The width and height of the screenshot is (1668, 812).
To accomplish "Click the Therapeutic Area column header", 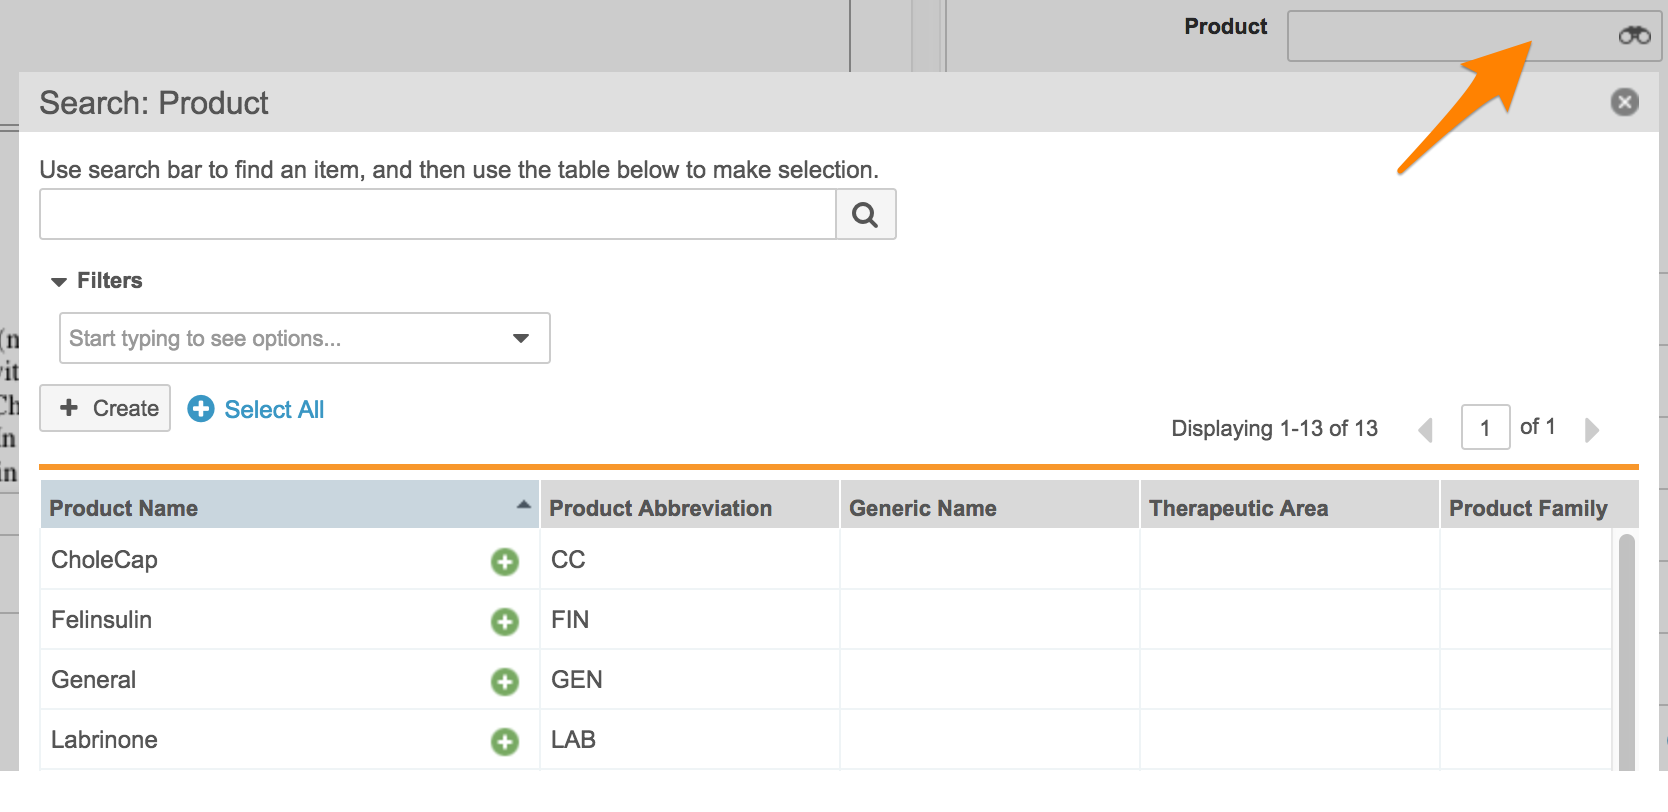I will [1238, 508].
